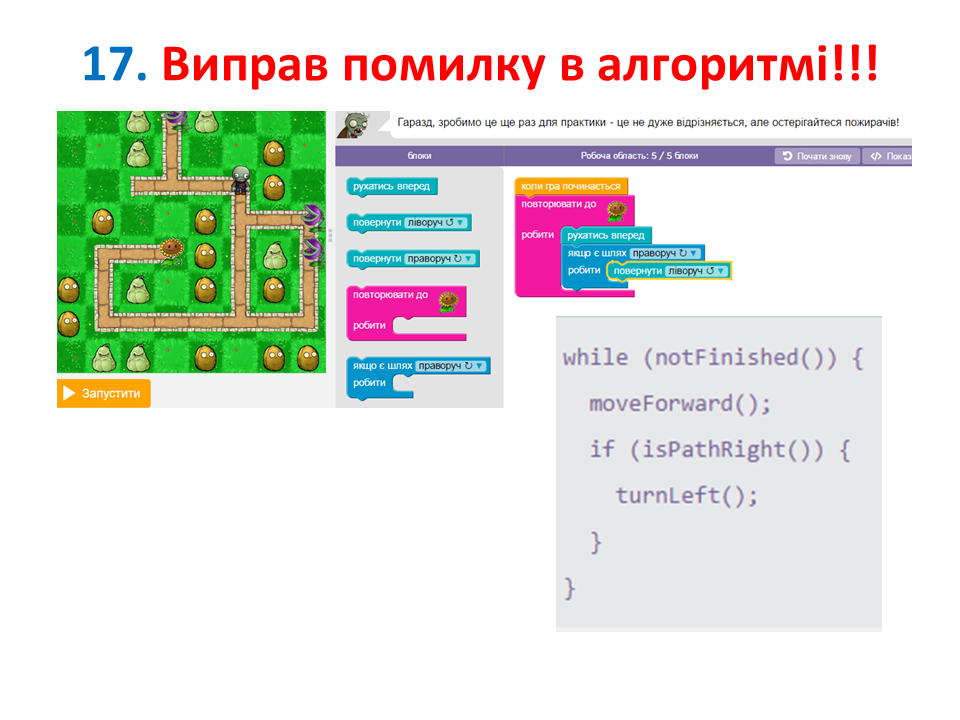Click the orange Запустити run button
Image resolution: width=960 pixels, height=720 pixels.
pyautogui.click(x=103, y=393)
